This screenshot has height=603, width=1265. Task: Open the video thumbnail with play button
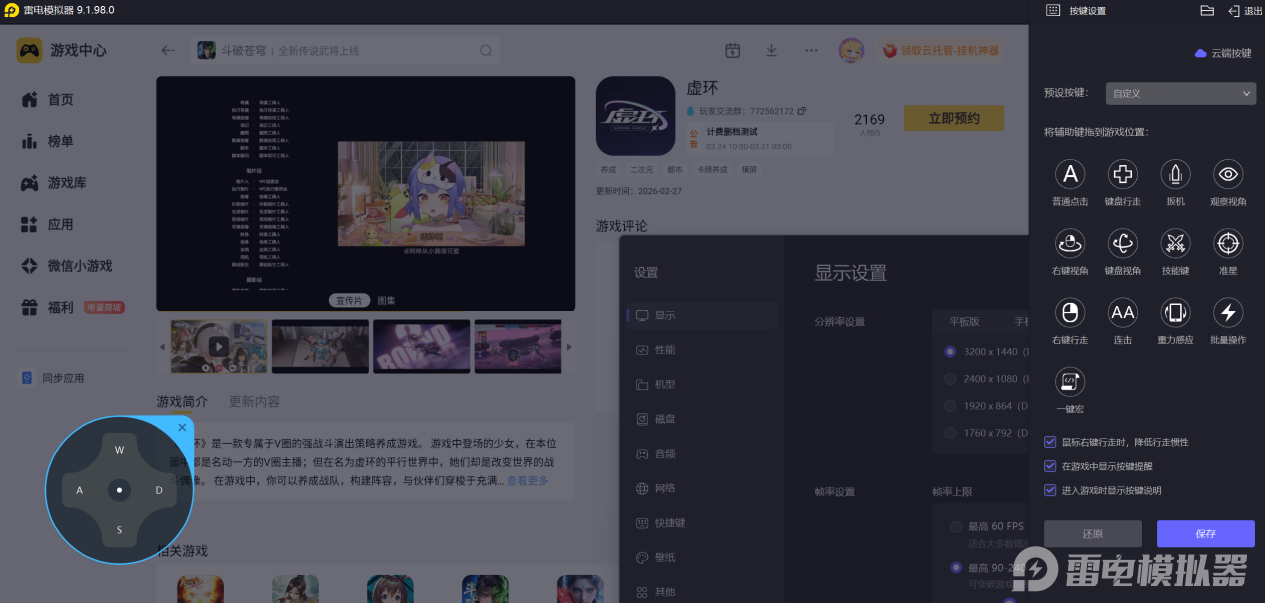tap(218, 347)
